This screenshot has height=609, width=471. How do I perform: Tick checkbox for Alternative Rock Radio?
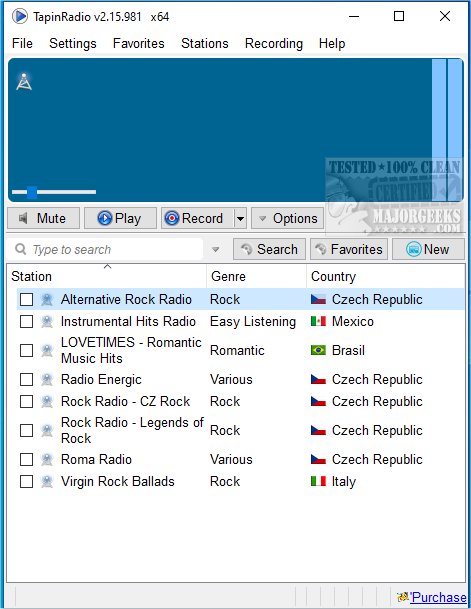(x=26, y=299)
